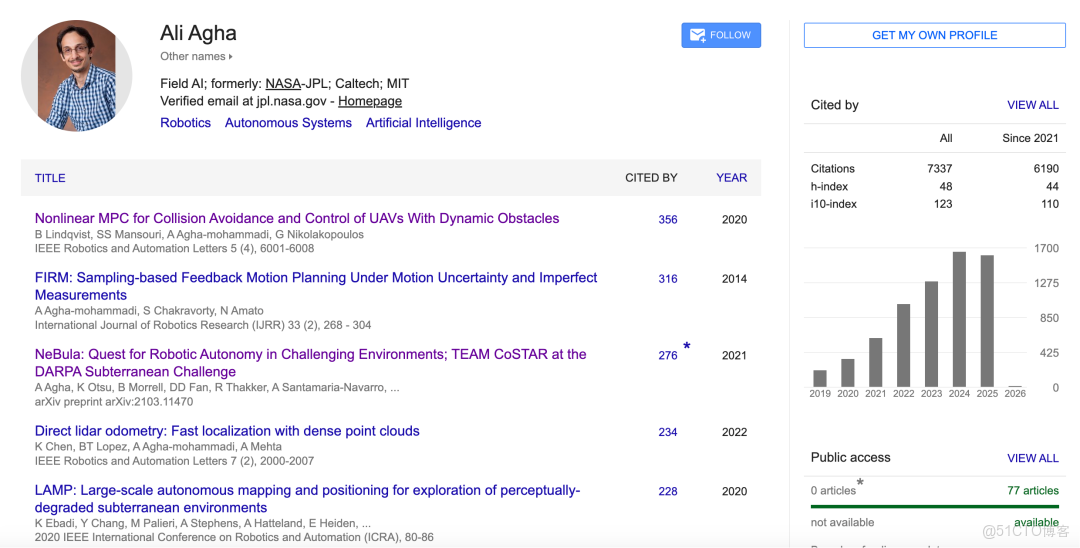Open the Artificial Intelligence interest tag
This screenshot has height=548, width=1080.
[x=423, y=123]
